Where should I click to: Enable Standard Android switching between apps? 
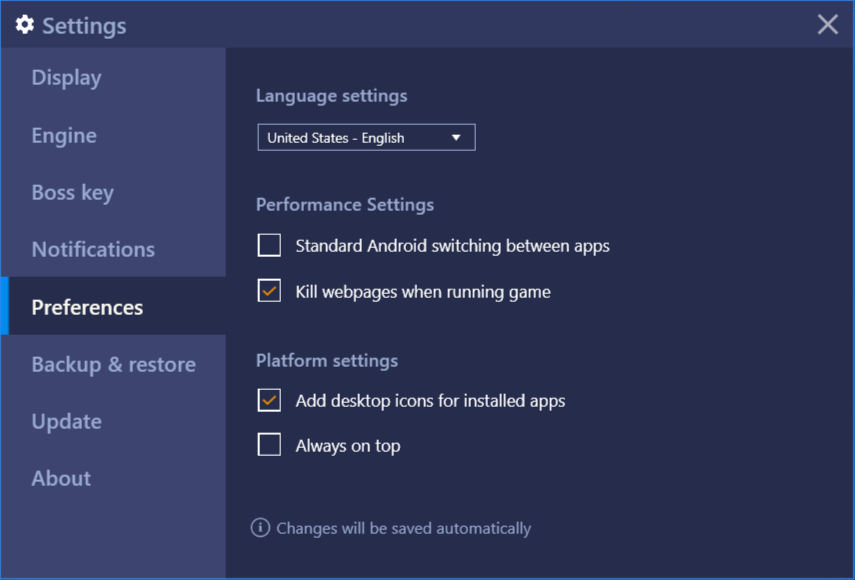[x=269, y=245]
